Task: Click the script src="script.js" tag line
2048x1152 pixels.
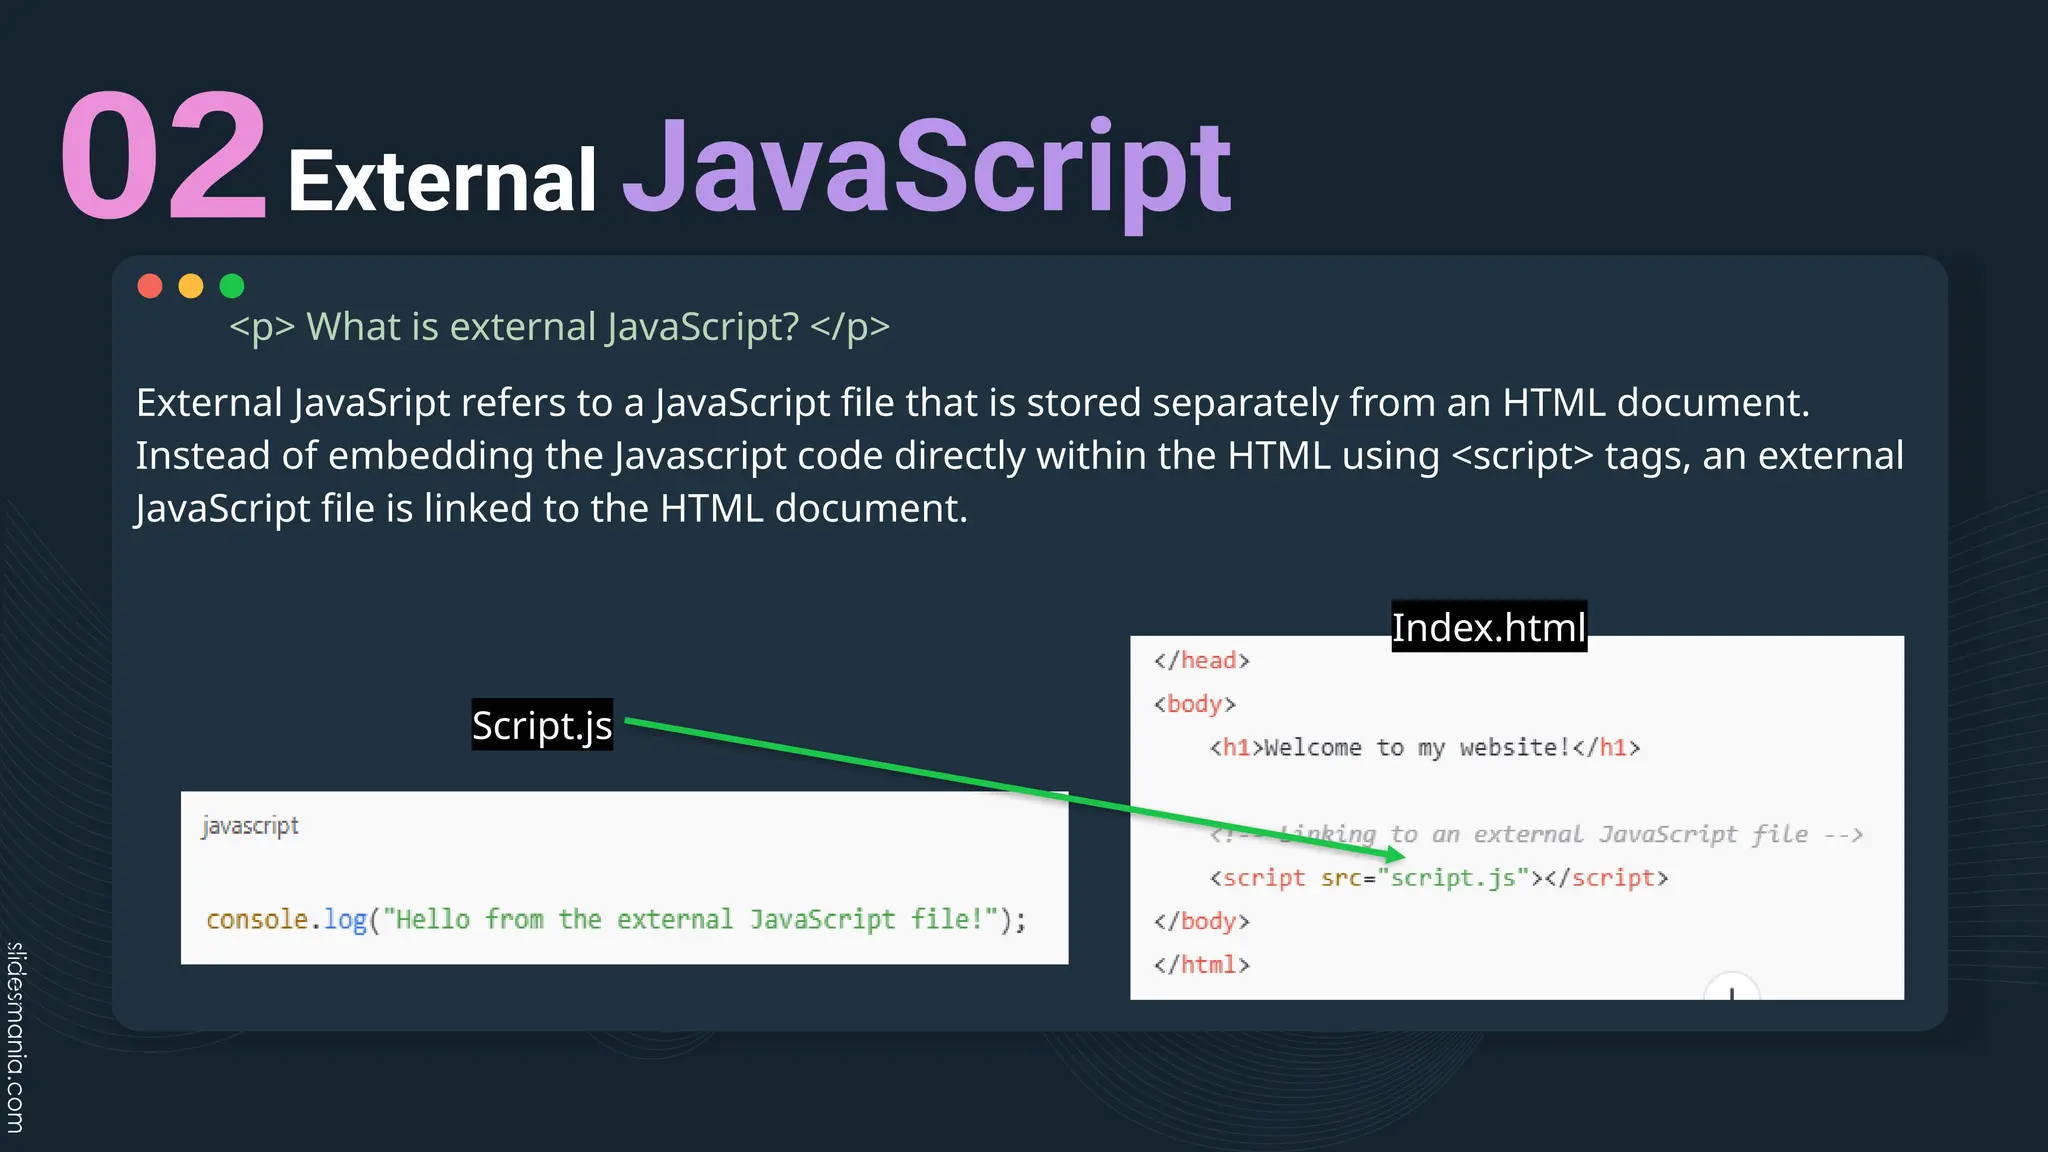Action: [1438, 878]
